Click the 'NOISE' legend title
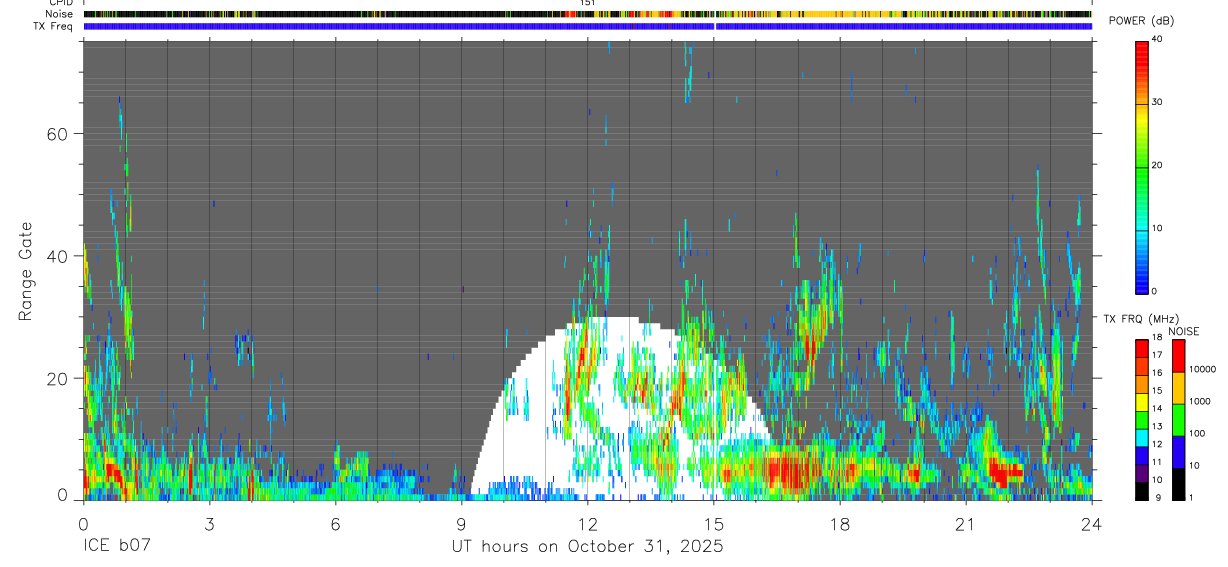This screenshot has height=567, width=1228. [1184, 331]
